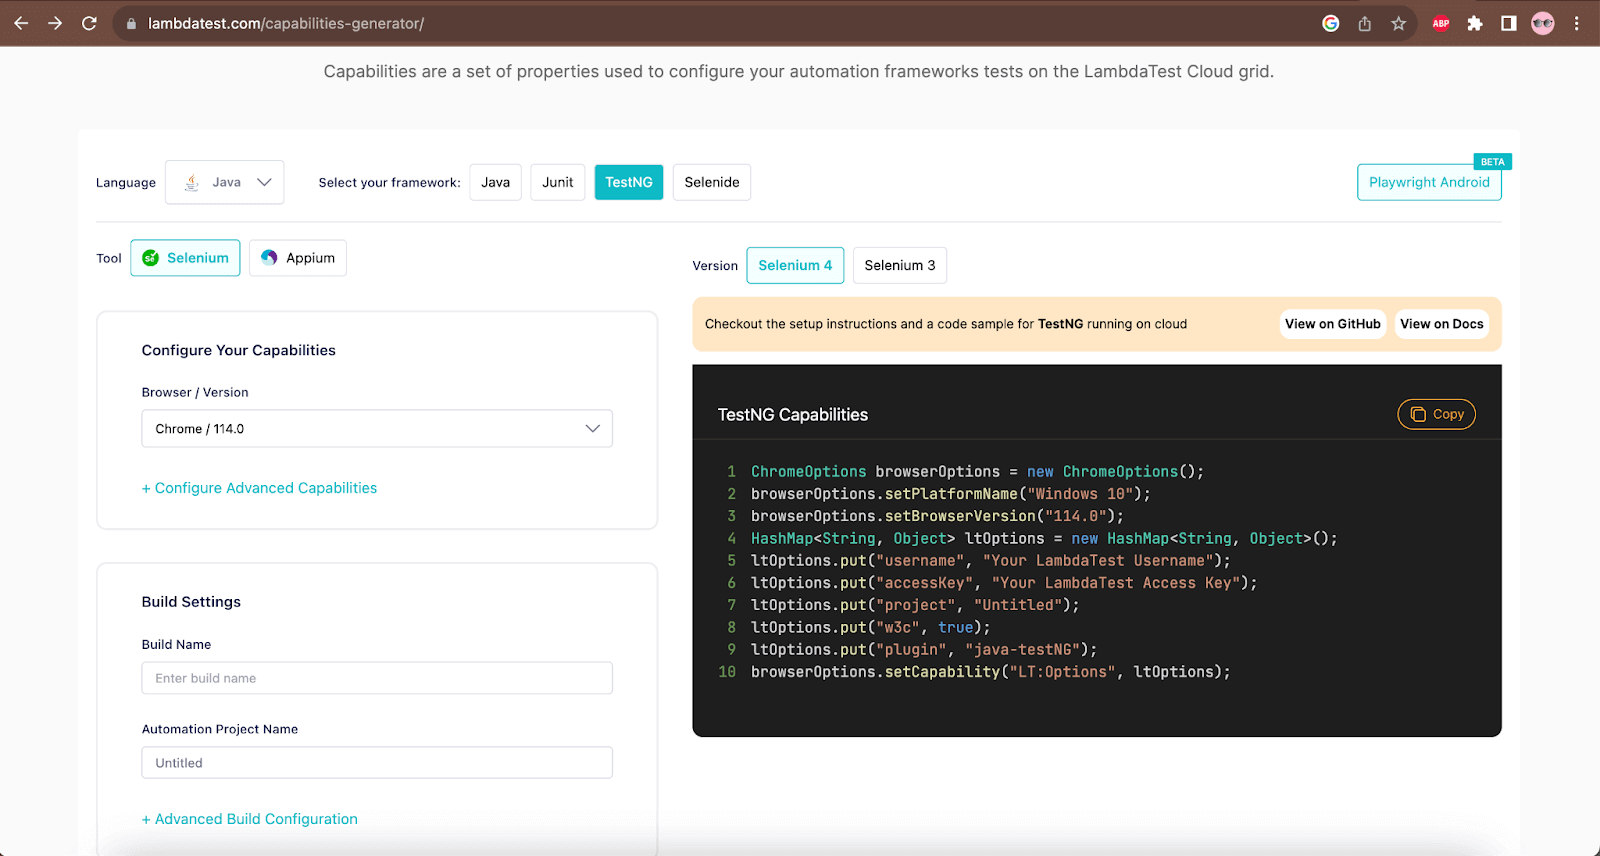Viewport: 1600px width, 856px height.
Task: Open the Java language dropdown
Action: [x=225, y=182]
